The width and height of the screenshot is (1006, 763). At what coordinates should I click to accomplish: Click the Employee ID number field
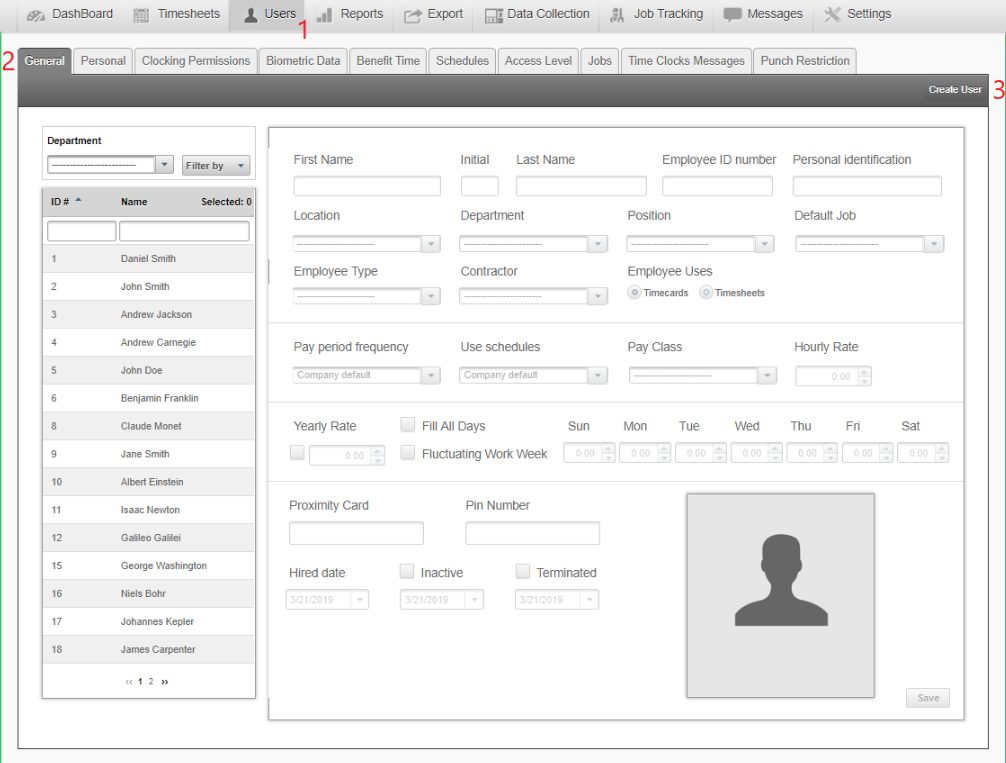(717, 186)
